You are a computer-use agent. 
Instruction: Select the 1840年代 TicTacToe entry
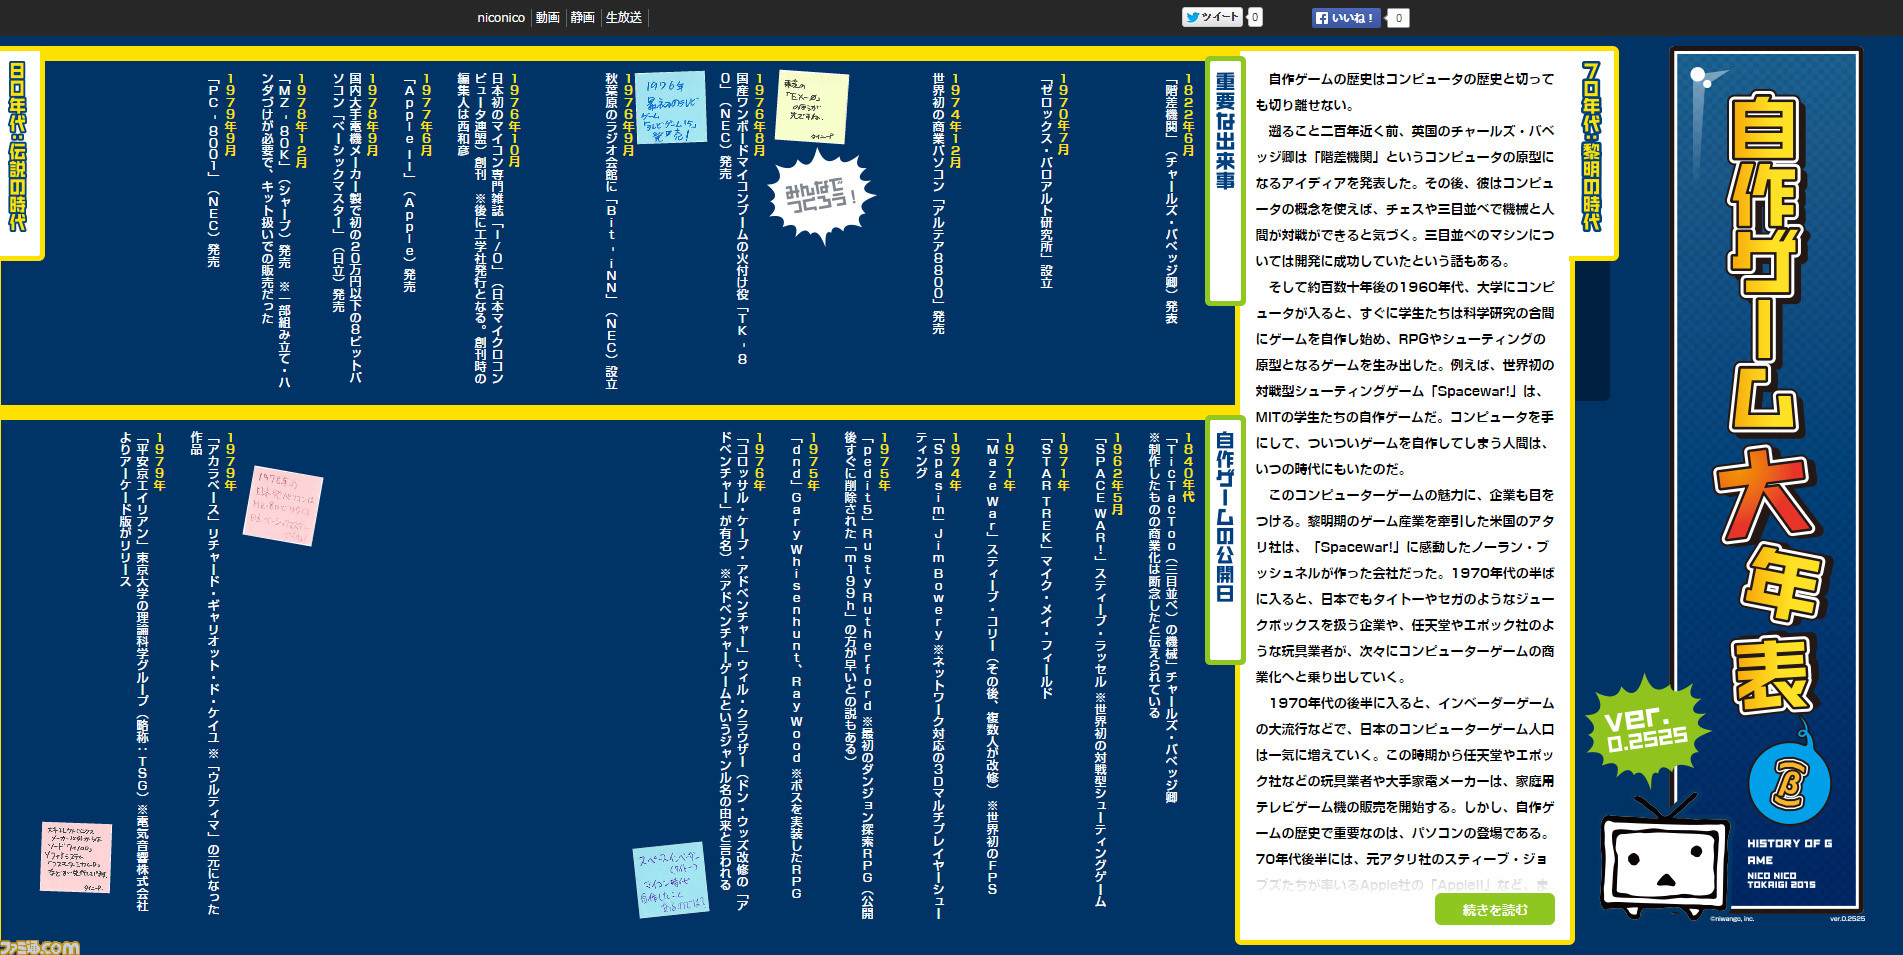[1171, 618]
